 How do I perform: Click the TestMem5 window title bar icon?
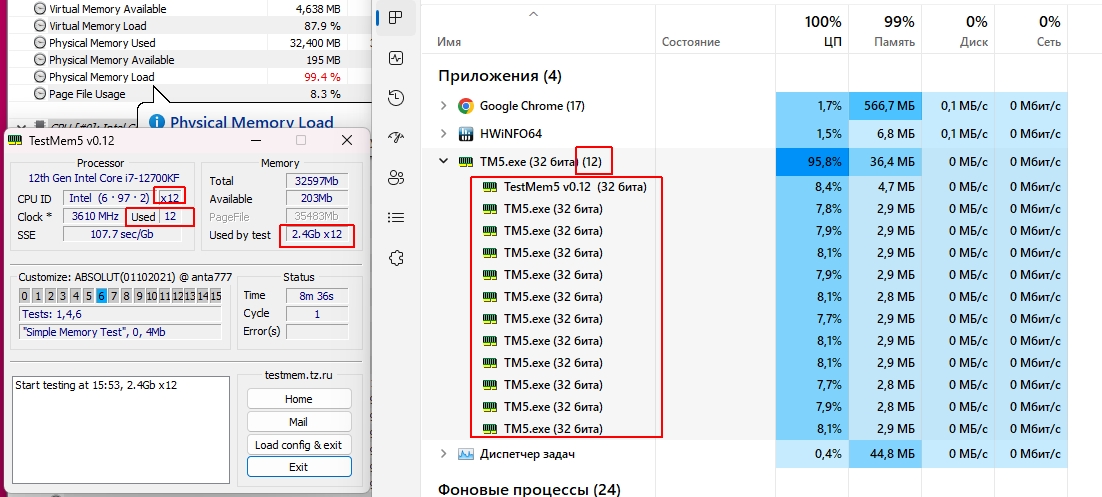pyautogui.click(x=15, y=141)
